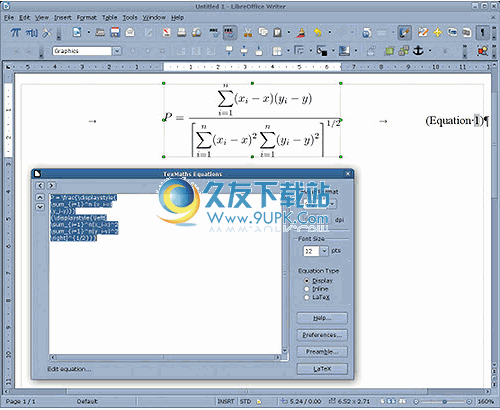Click Bring to Front icon
The width and height of the screenshot is (500, 410).
389,51
